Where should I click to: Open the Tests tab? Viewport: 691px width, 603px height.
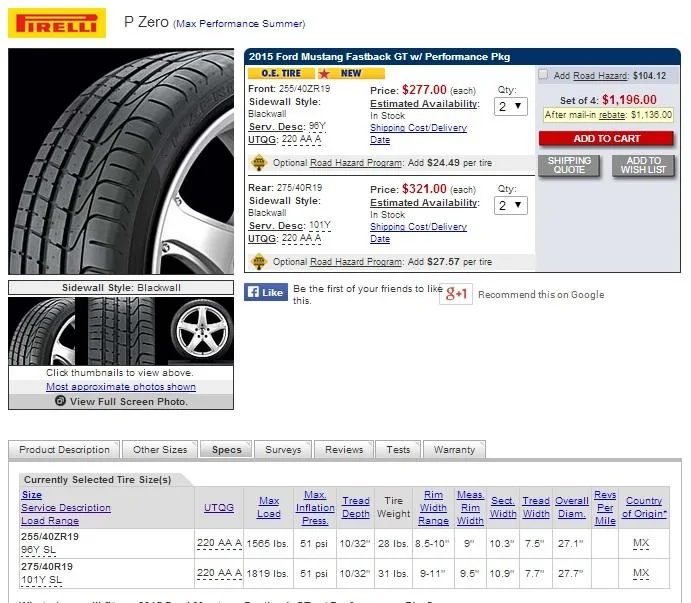pyautogui.click(x=398, y=450)
